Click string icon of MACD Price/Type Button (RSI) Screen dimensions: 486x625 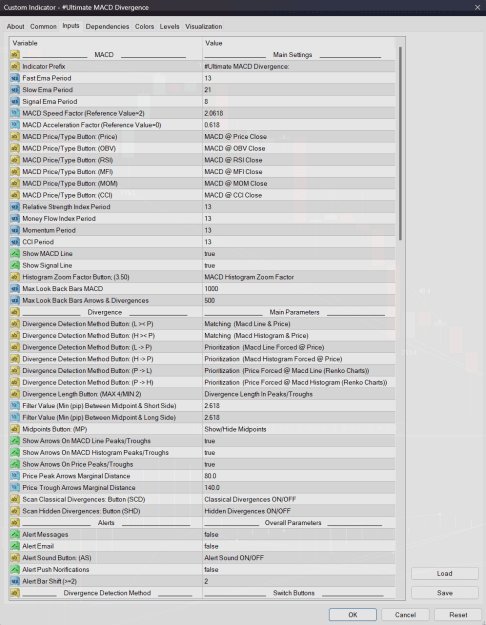point(15,160)
